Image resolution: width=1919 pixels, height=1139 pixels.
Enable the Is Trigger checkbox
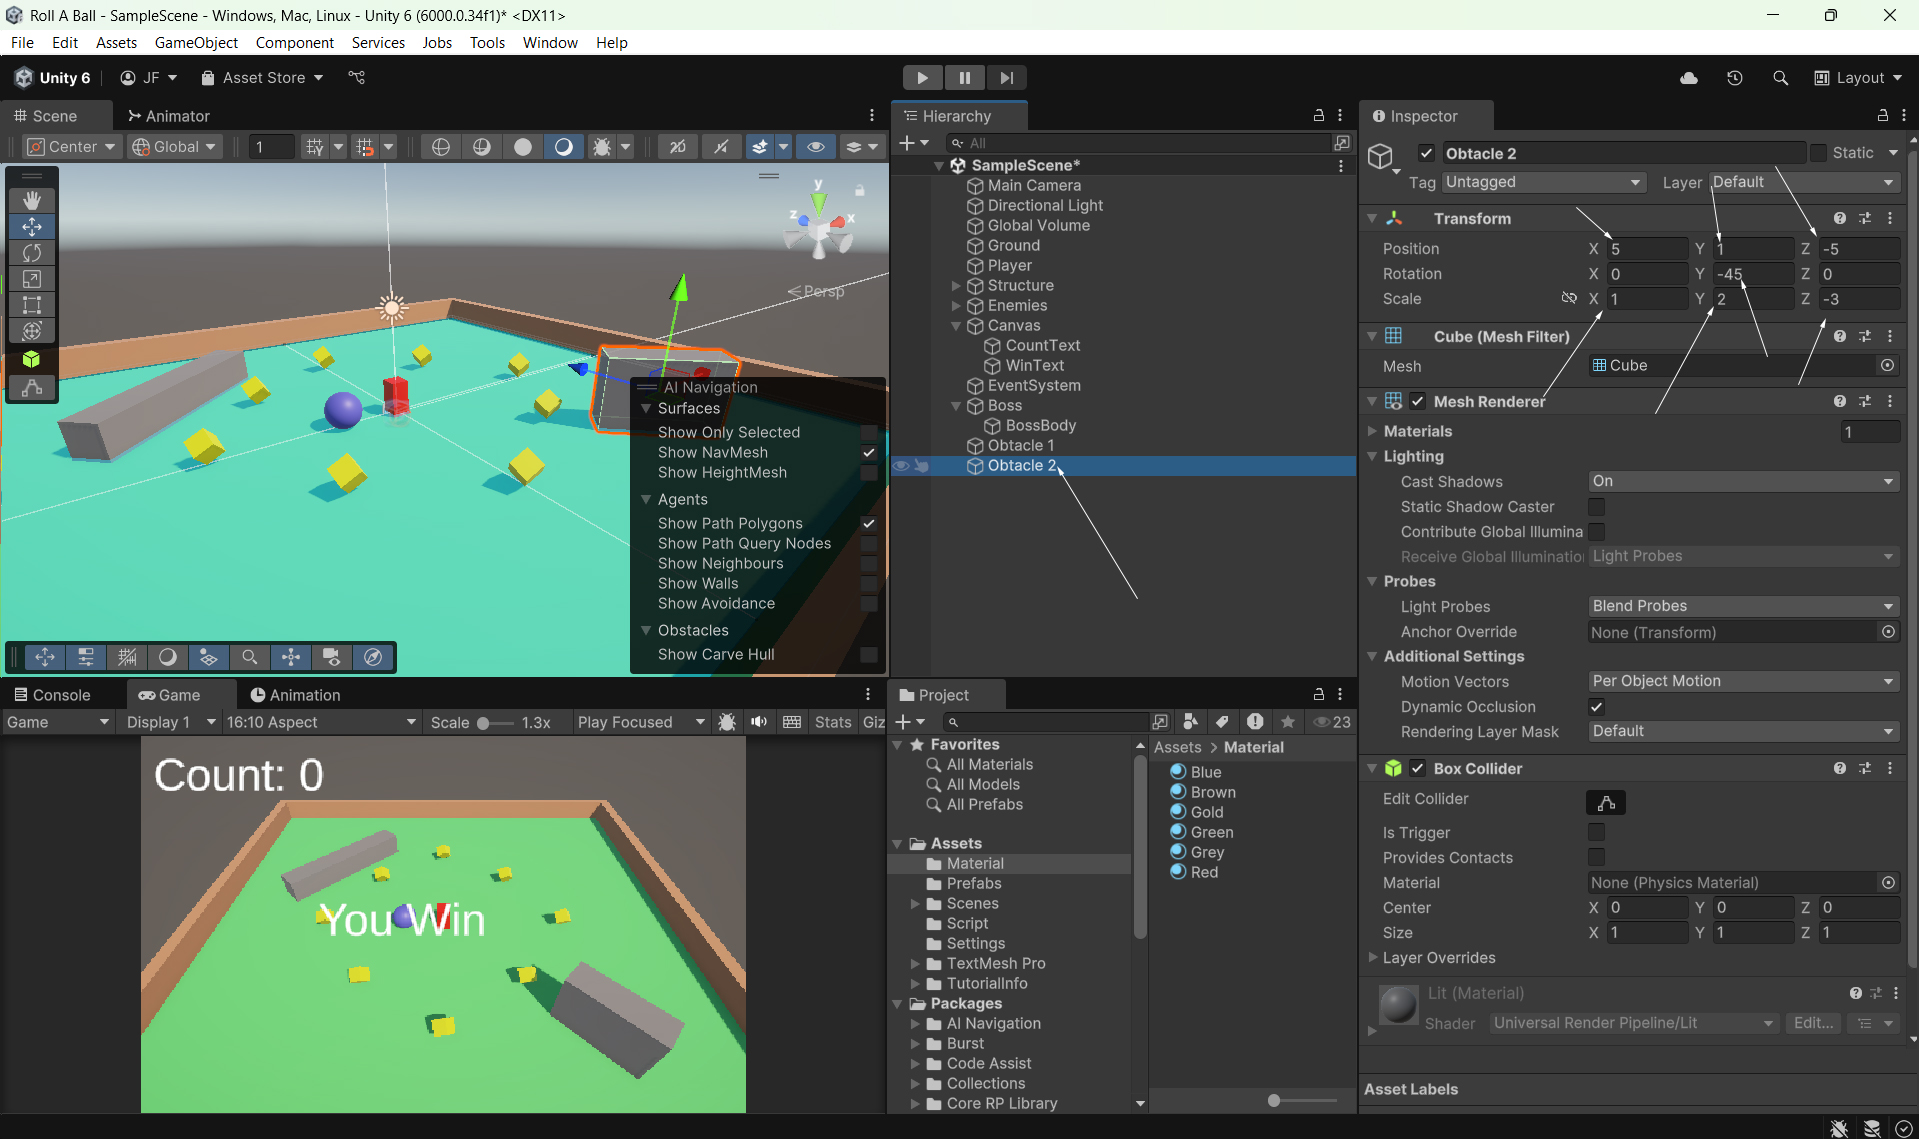pyautogui.click(x=1596, y=832)
